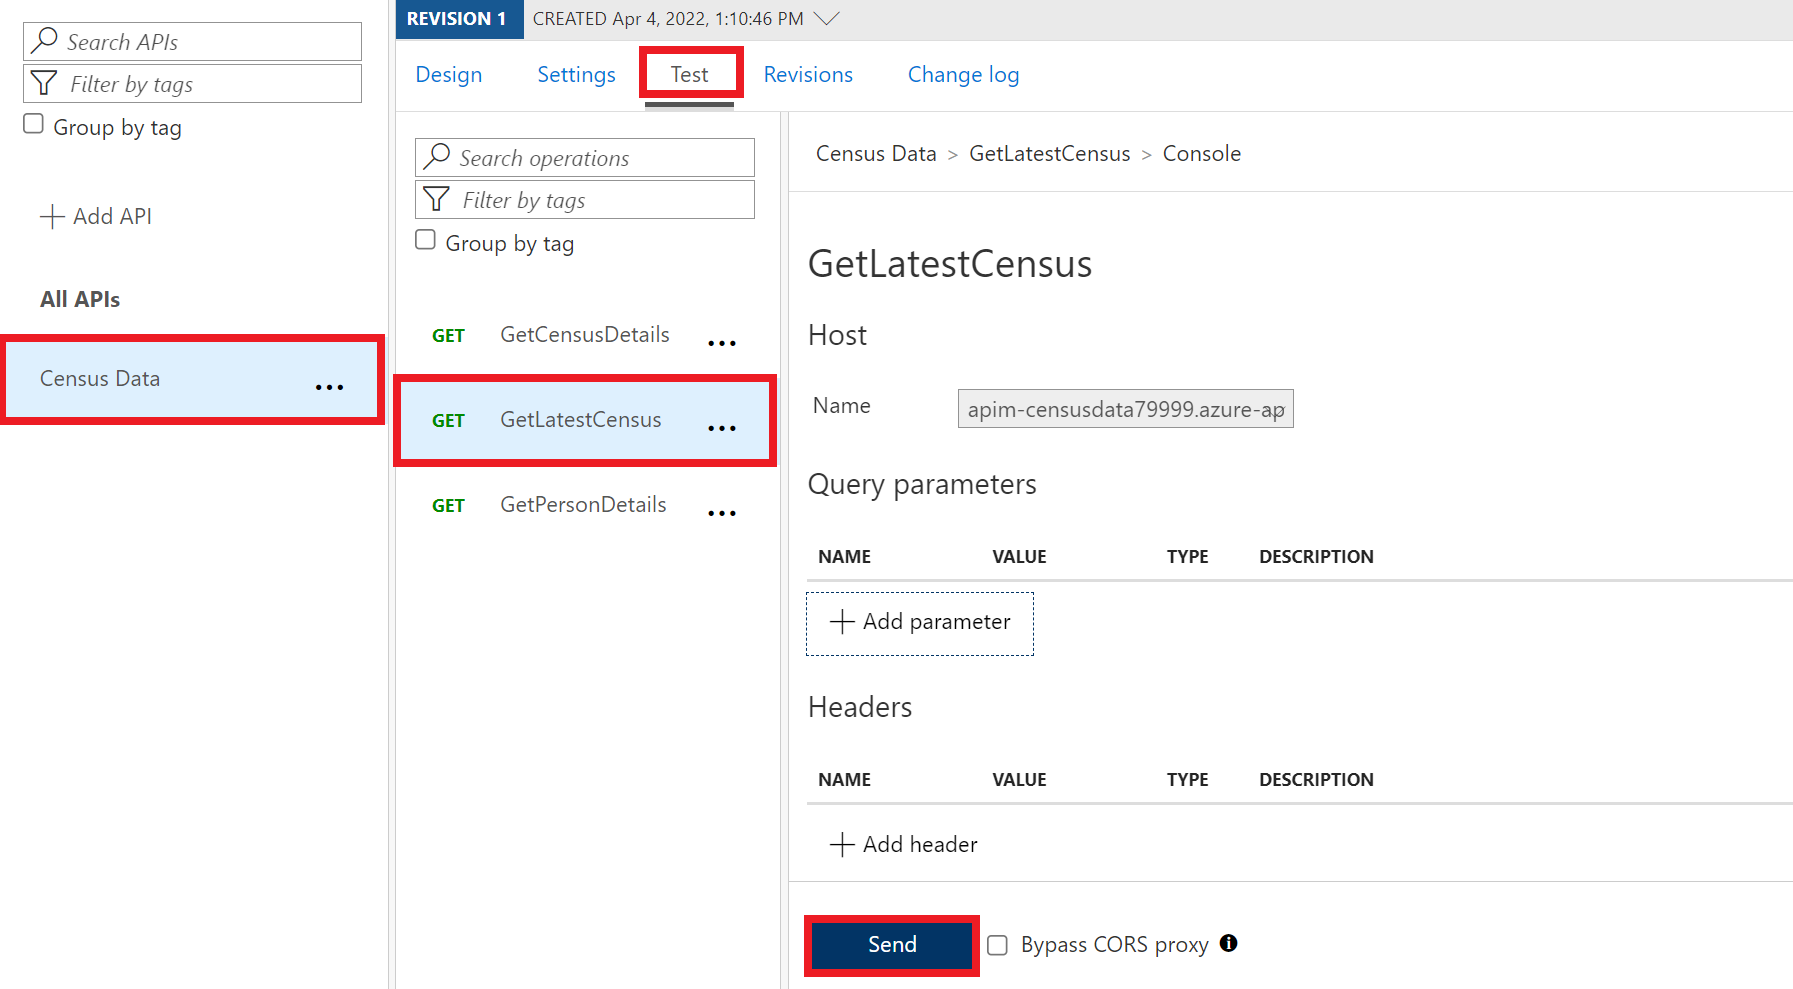Image resolution: width=1793 pixels, height=989 pixels.
Task: Click the Headers section heading
Action: tap(860, 707)
